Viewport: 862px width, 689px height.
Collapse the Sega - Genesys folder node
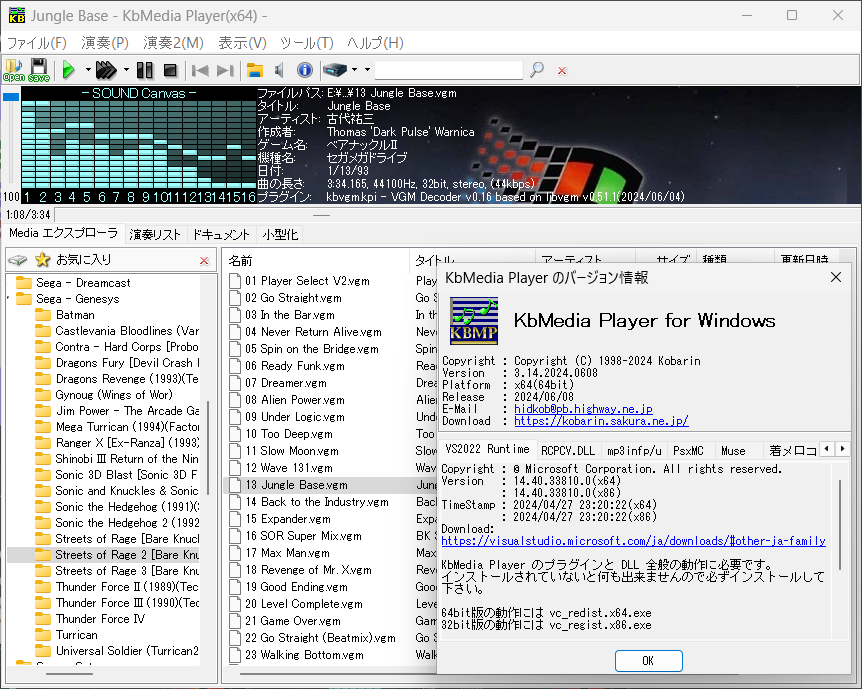[x=8, y=299]
